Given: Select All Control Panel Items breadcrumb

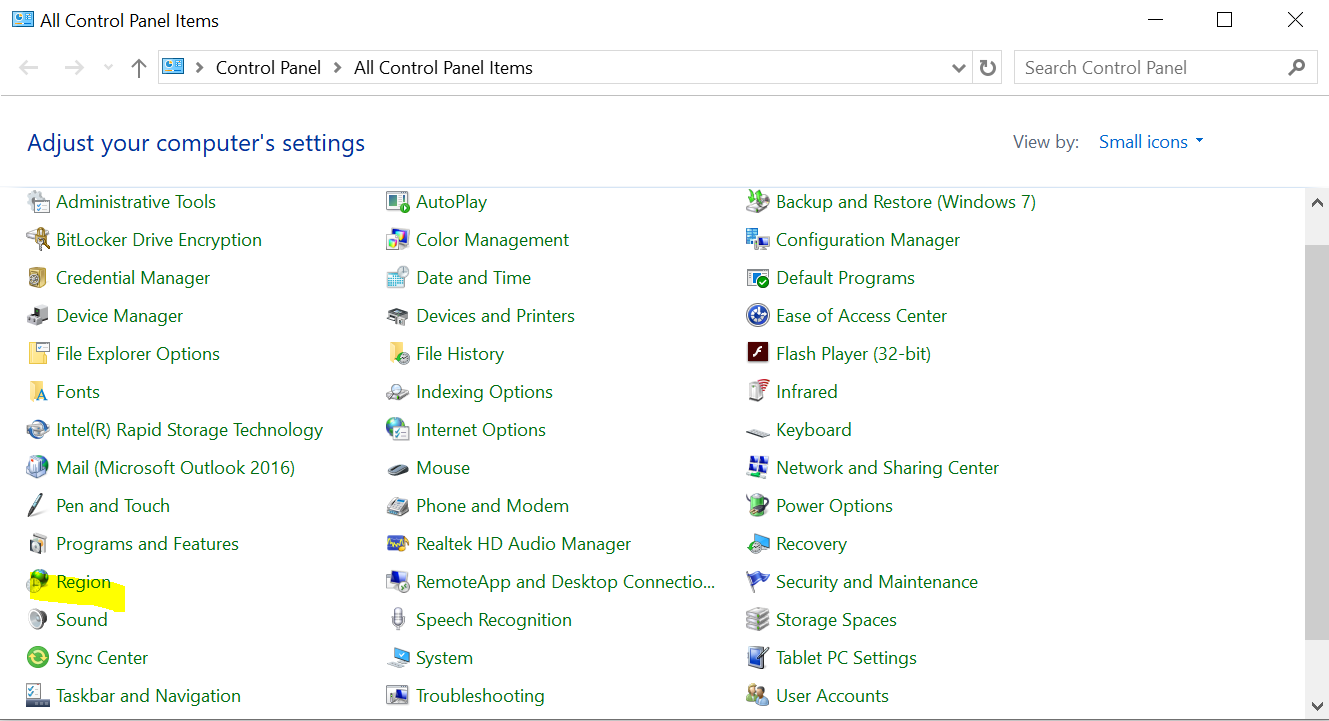Looking at the screenshot, I should tap(443, 68).
